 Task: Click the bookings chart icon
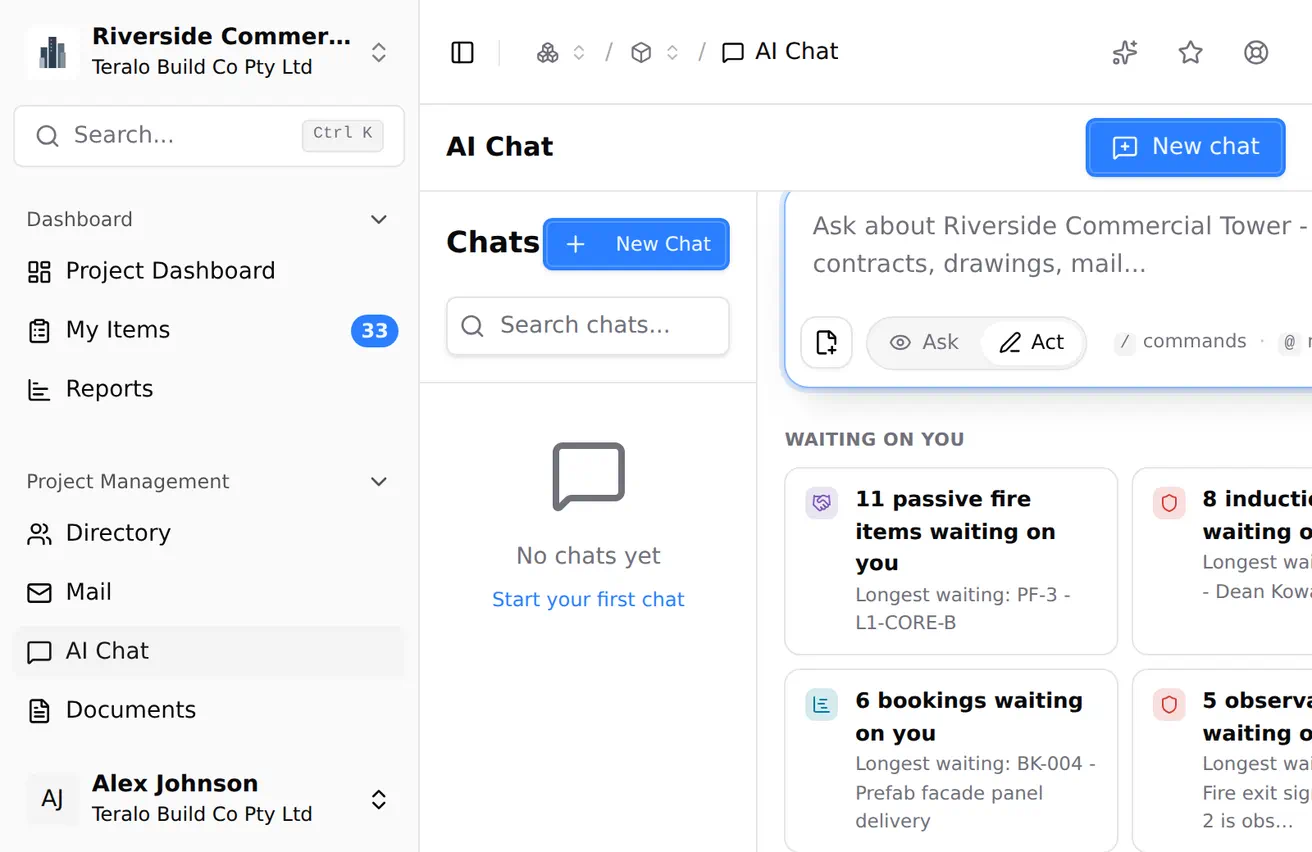pyautogui.click(x=821, y=705)
